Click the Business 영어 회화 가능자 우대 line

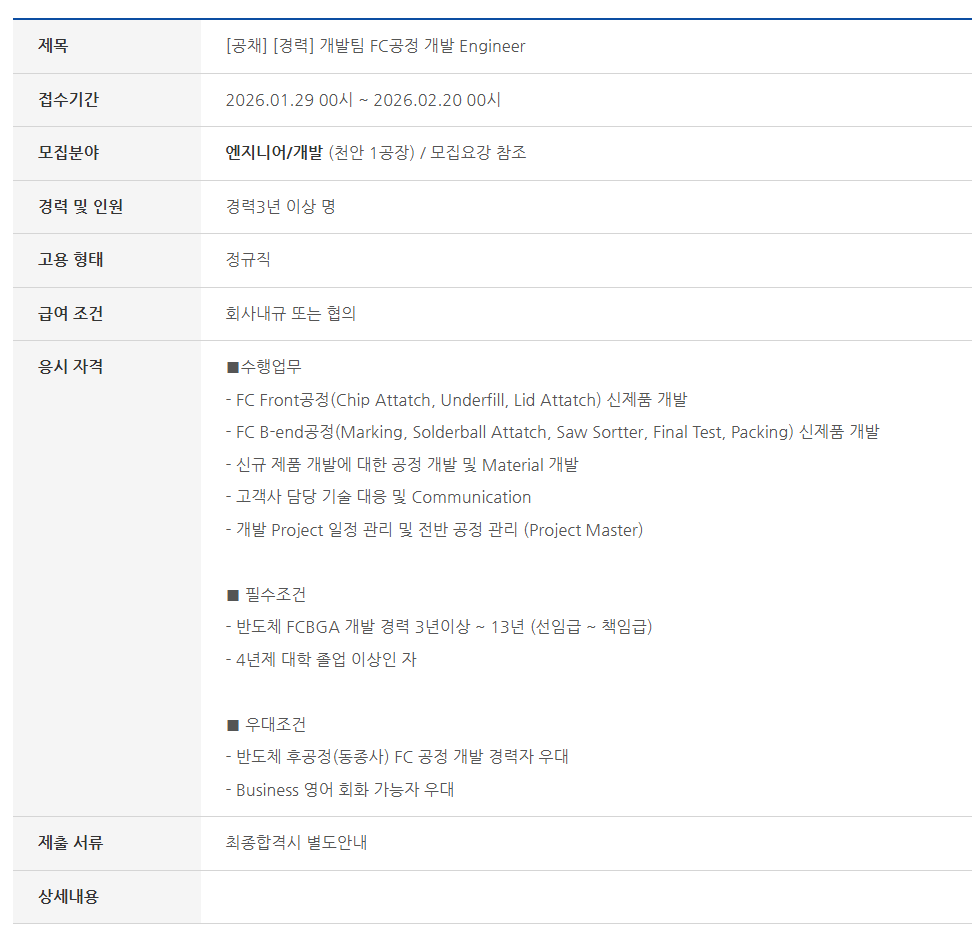[340, 790]
